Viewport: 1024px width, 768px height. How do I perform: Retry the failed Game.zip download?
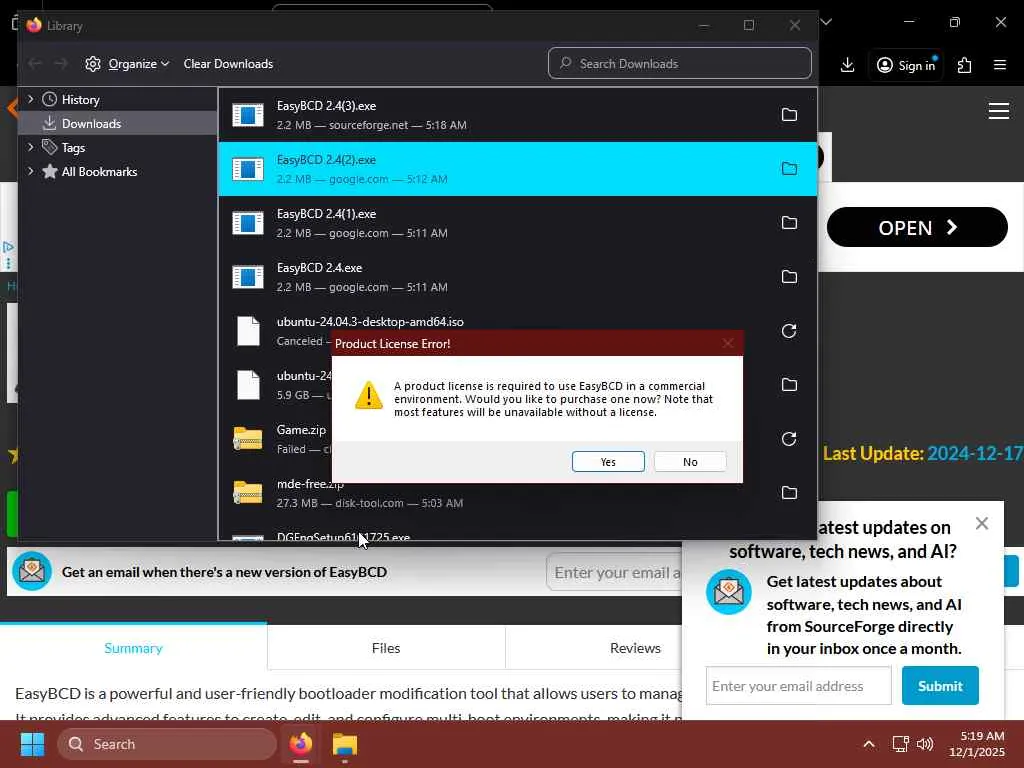(x=789, y=439)
